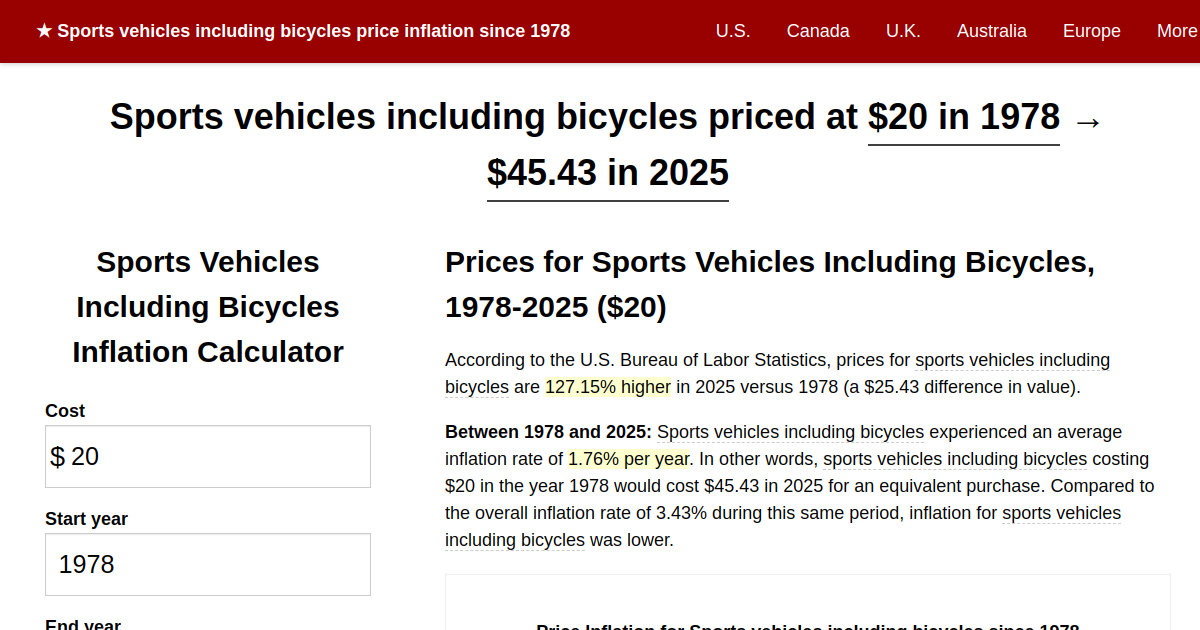Switch to the Australia navigation item
Viewport: 1200px width, 630px height.
tap(991, 31)
